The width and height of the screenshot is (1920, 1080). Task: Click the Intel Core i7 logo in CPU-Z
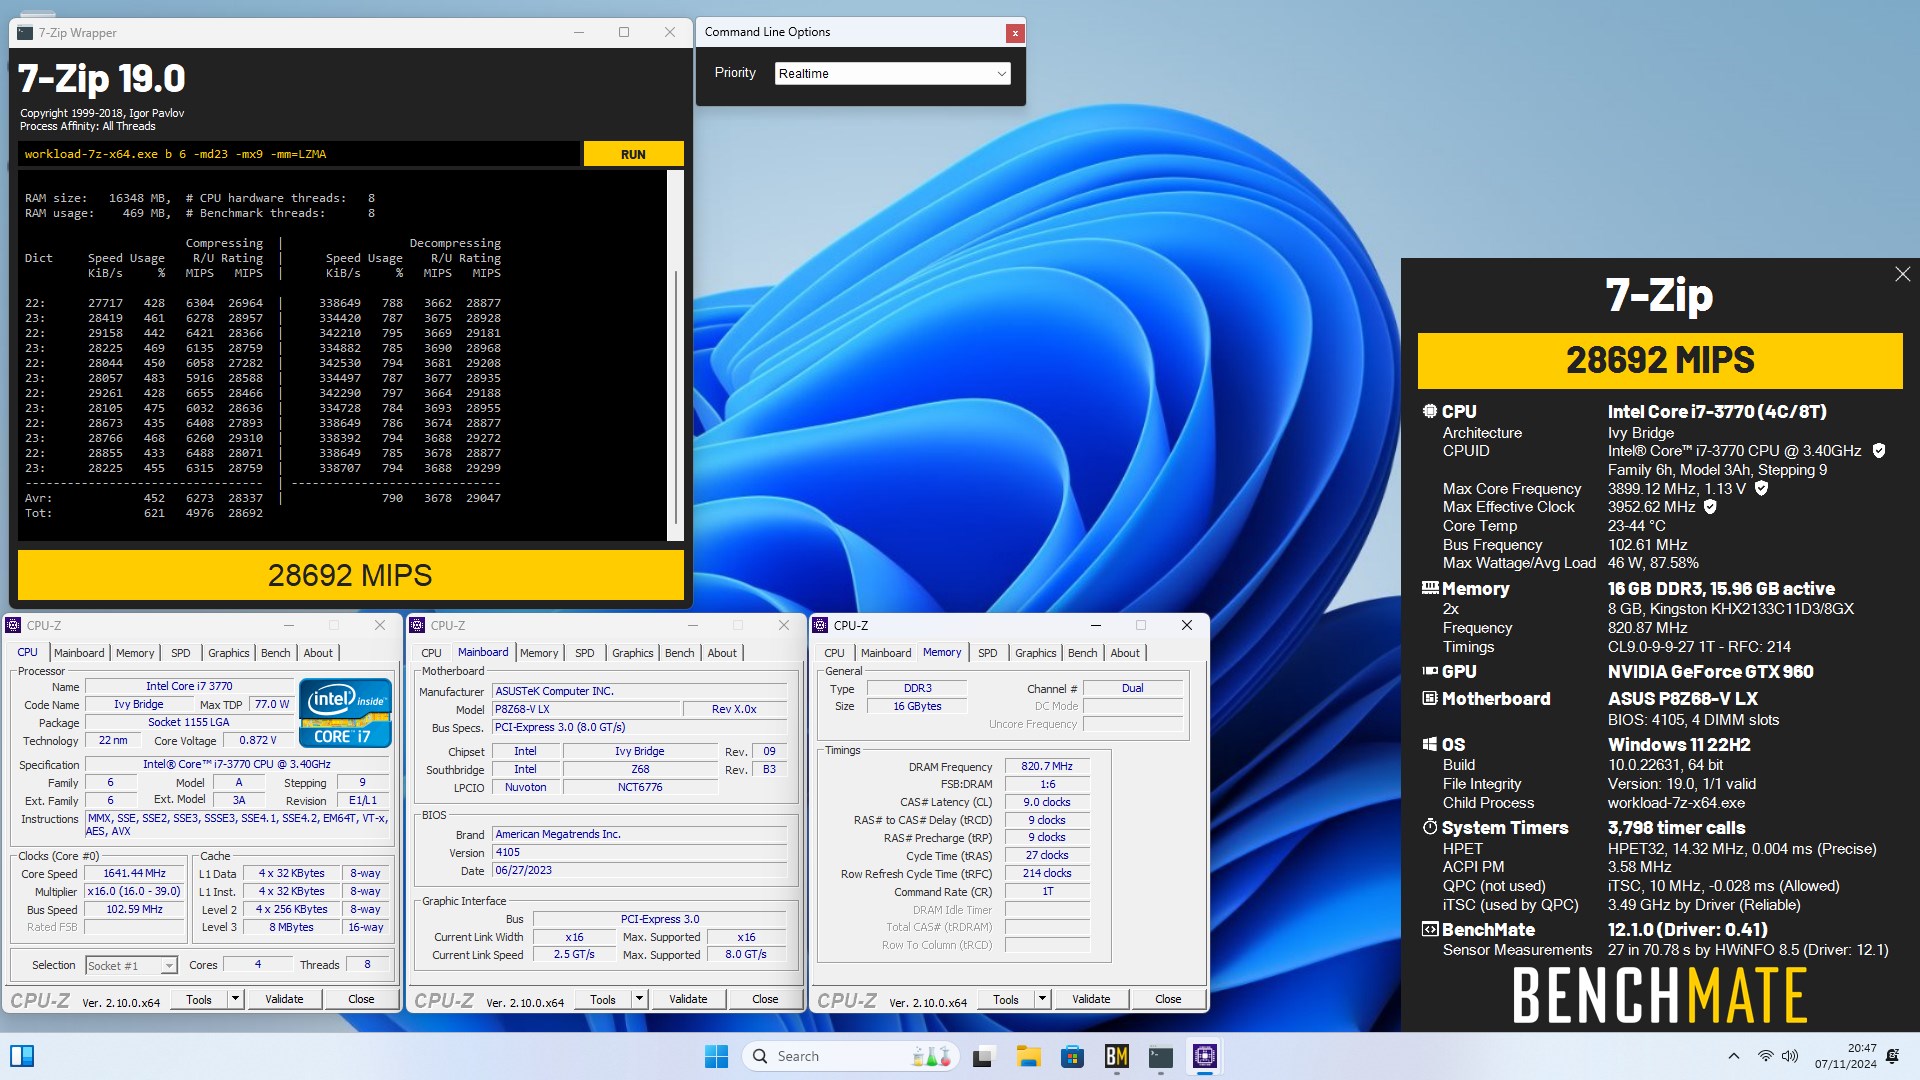[x=345, y=713]
